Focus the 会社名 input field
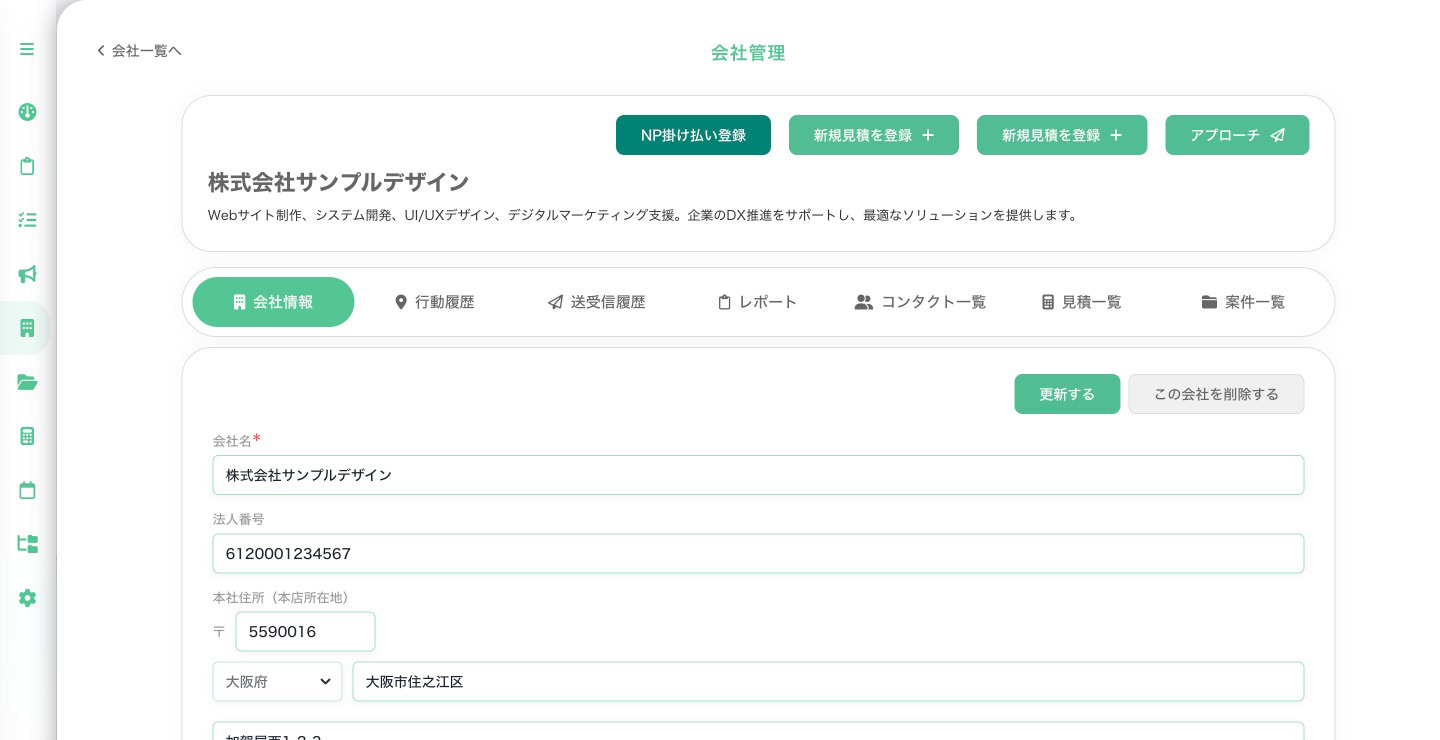 (758, 475)
